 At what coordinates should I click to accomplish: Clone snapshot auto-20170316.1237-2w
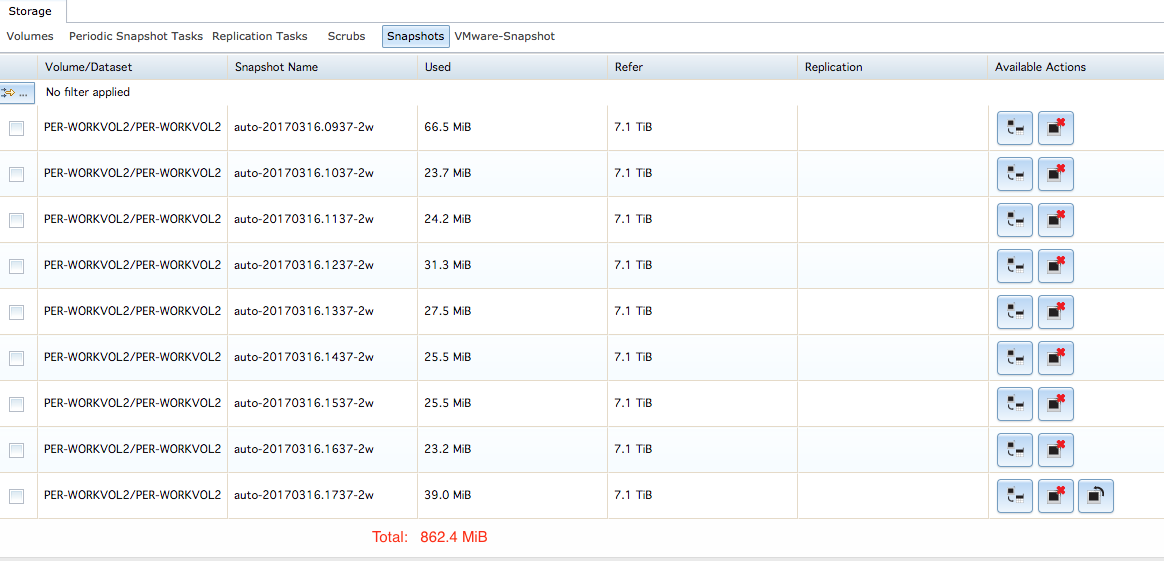1015,266
